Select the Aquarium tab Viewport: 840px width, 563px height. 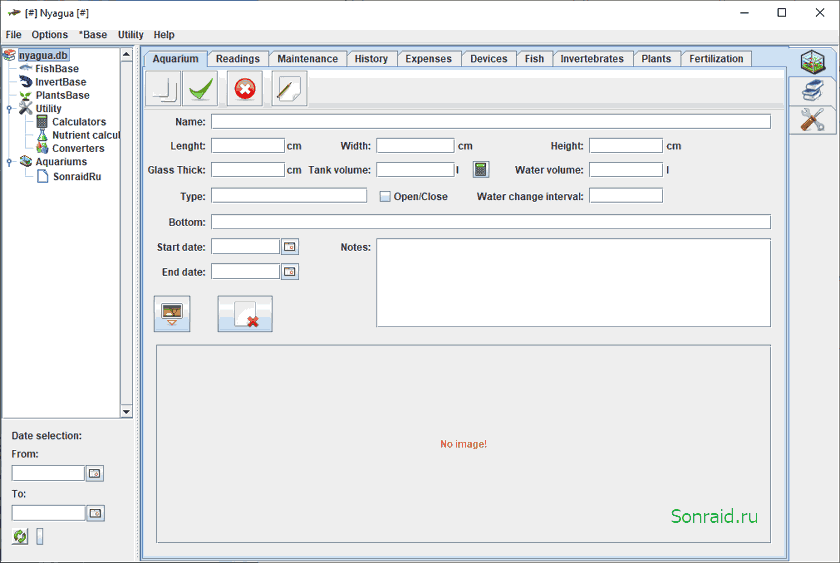click(175, 59)
